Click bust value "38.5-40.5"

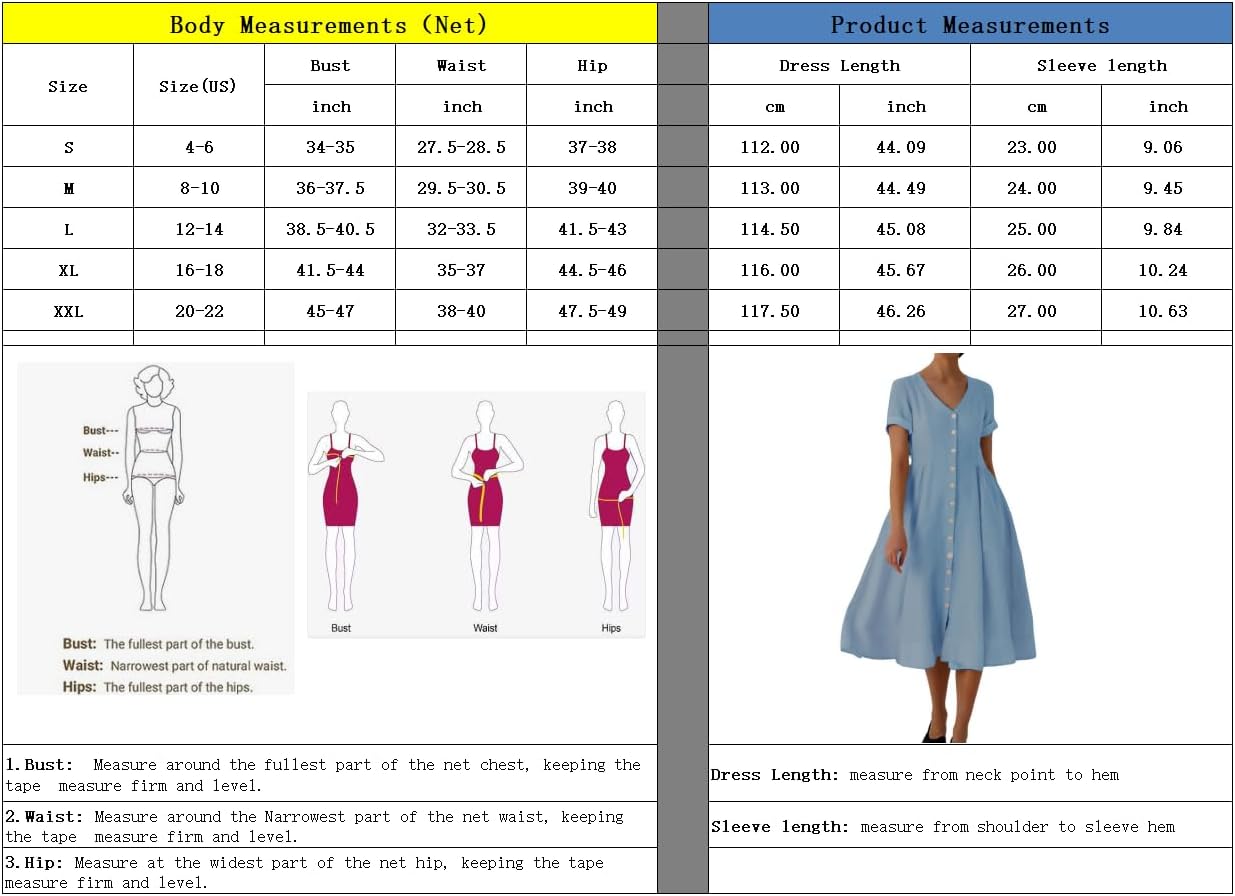coord(330,229)
